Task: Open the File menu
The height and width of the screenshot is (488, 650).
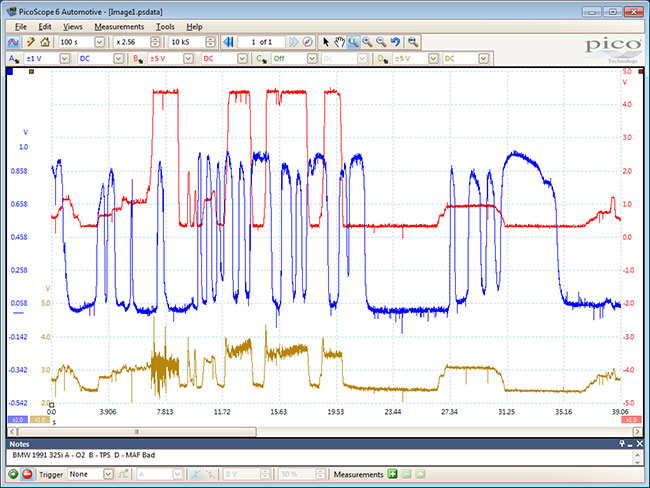Action: [x=21, y=27]
